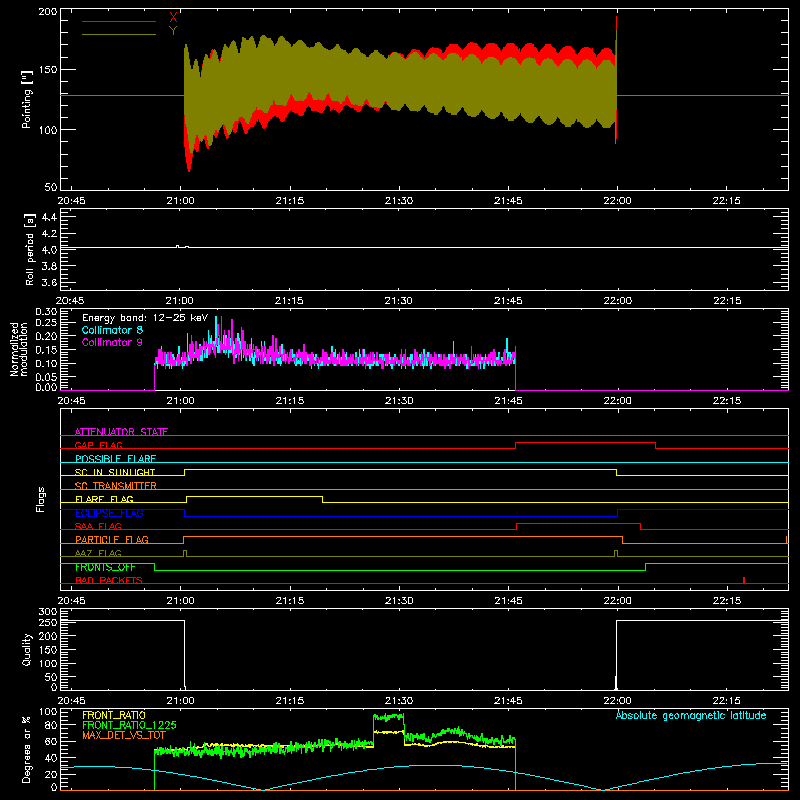Click the FRONTS_OFF flag label
The height and width of the screenshot is (800, 800).
[x=105, y=567]
